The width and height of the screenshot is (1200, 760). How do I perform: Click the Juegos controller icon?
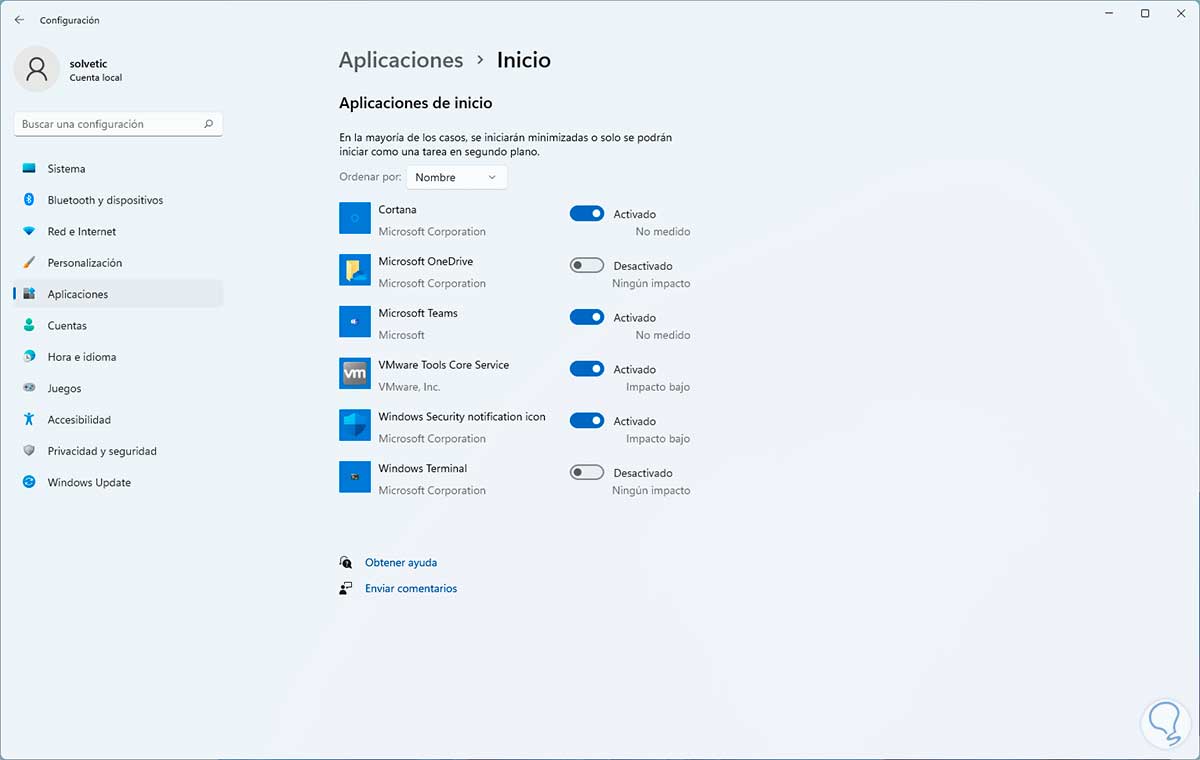click(x=29, y=388)
